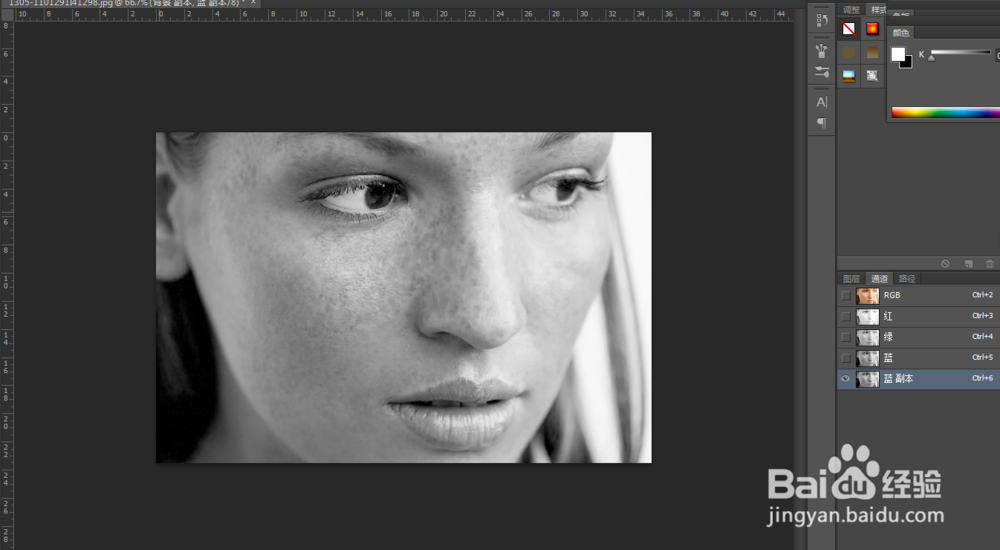Image resolution: width=1000 pixels, height=550 pixels.
Task: Select the RGB channel thumbnail
Action: point(867,295)
